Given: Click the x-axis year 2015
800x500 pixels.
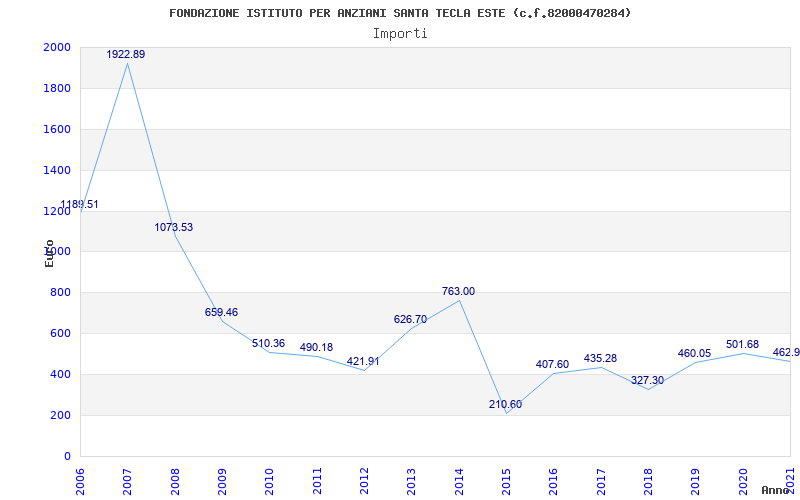Looking at the screenshot, I should pos(506,481).
